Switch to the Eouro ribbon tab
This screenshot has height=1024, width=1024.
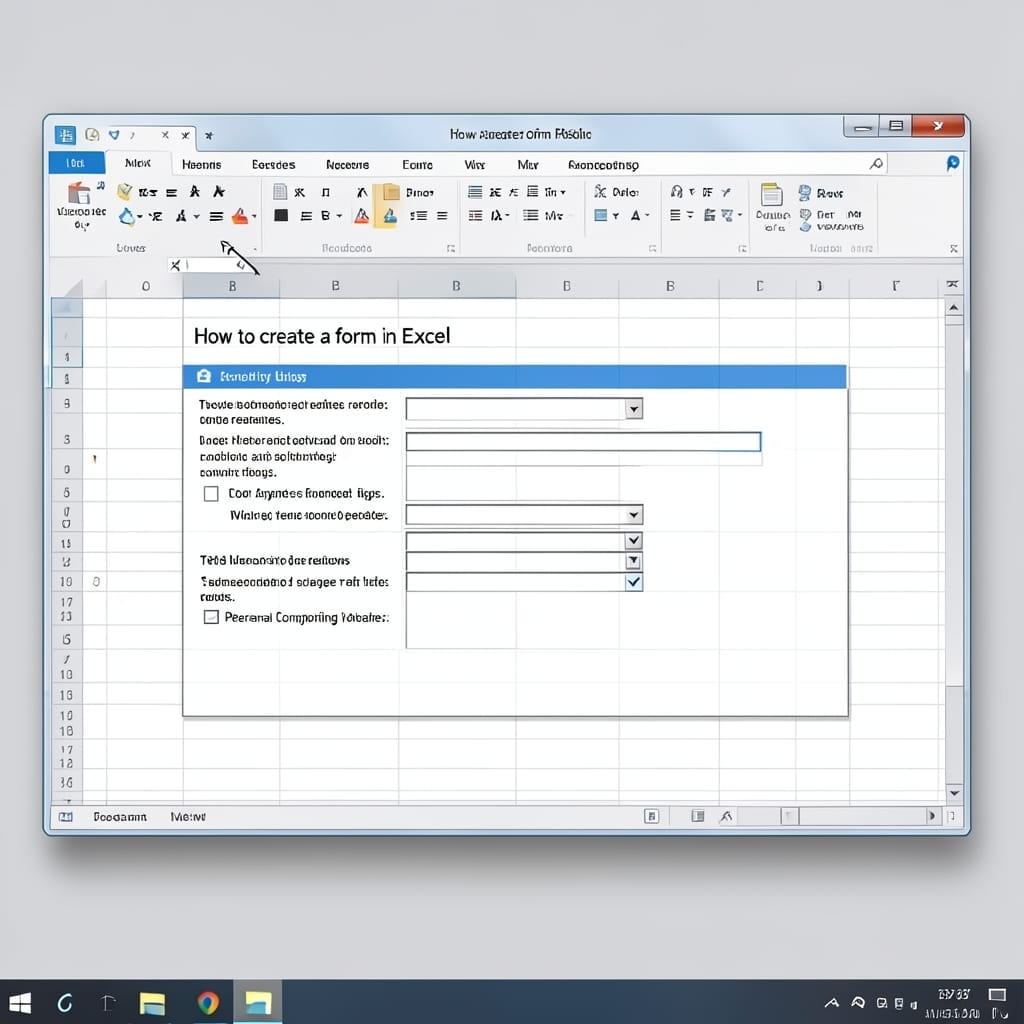417,165
